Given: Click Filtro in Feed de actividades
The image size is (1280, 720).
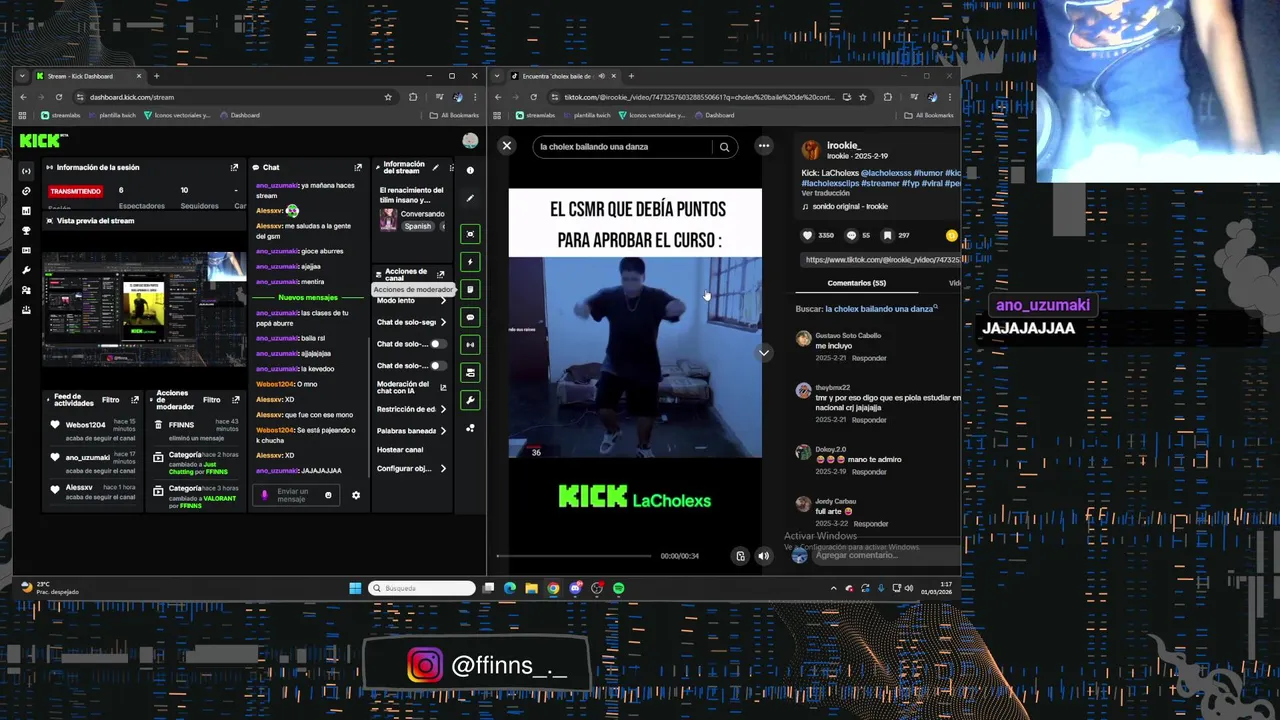Looking at the screenshot, I should point(111,400).
